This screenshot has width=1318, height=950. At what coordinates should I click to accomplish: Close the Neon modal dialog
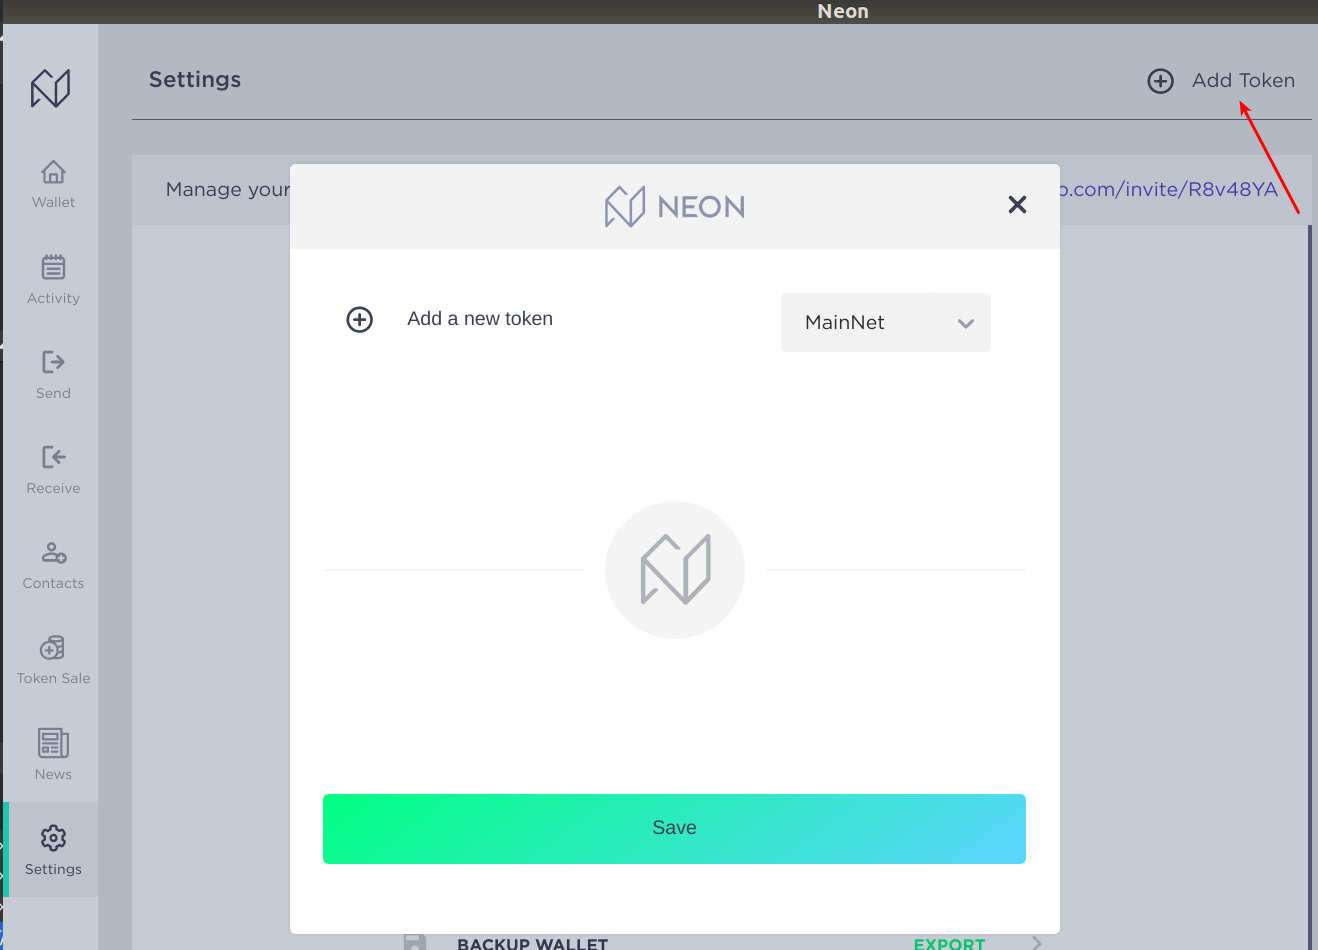pos(1017,205)
